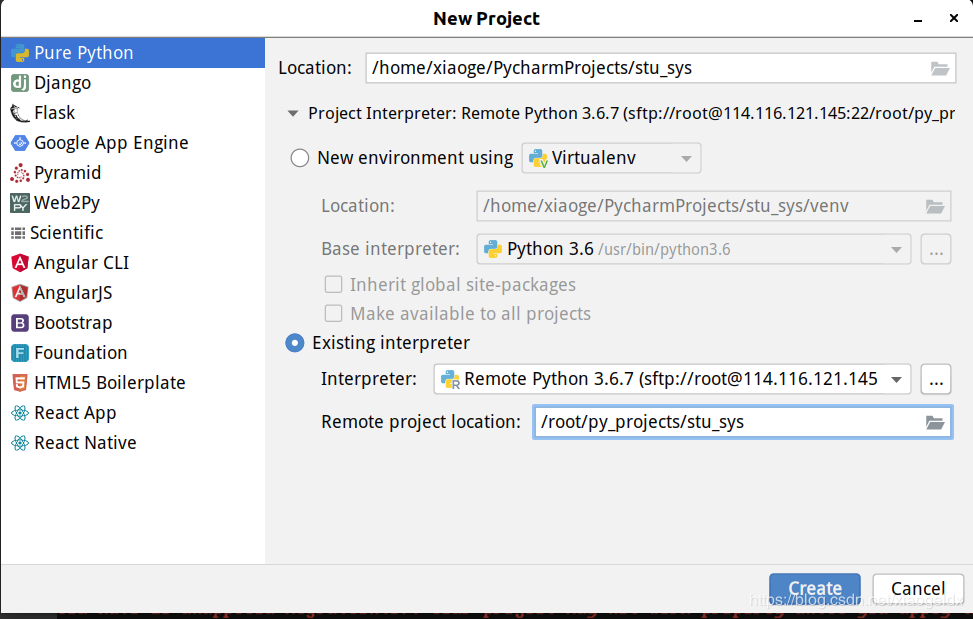Select Web2Py project type
This screenshot has height=619, width=973.
coord(133,203)
